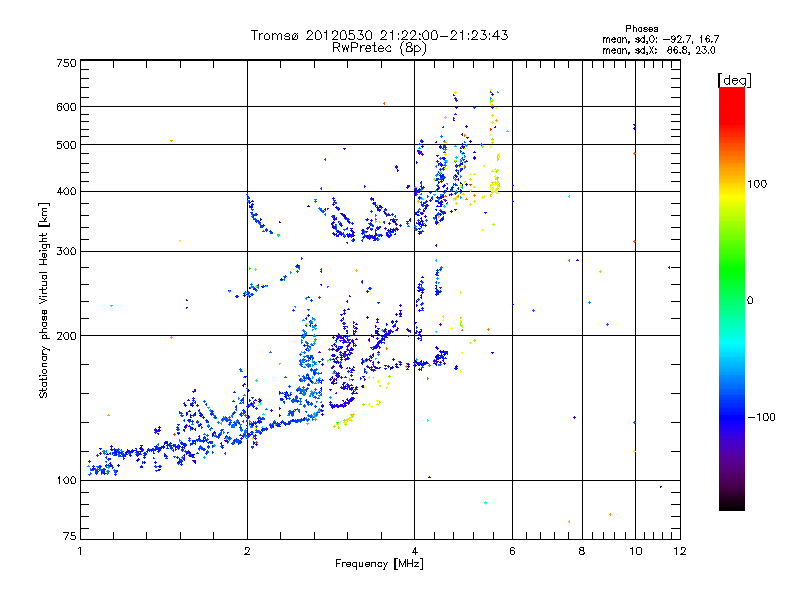Viewport: 800px width, 600px height.
Task: Click the '-100' colorbar tick label
Action: click(x=762, y=417)
